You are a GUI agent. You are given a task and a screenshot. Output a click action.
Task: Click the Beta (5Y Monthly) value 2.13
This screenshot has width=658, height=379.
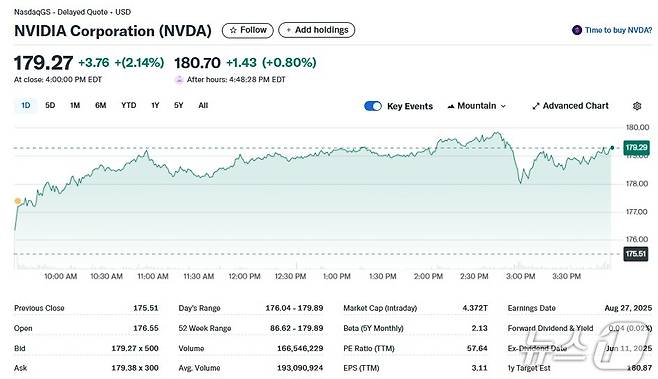click(479, 328)
